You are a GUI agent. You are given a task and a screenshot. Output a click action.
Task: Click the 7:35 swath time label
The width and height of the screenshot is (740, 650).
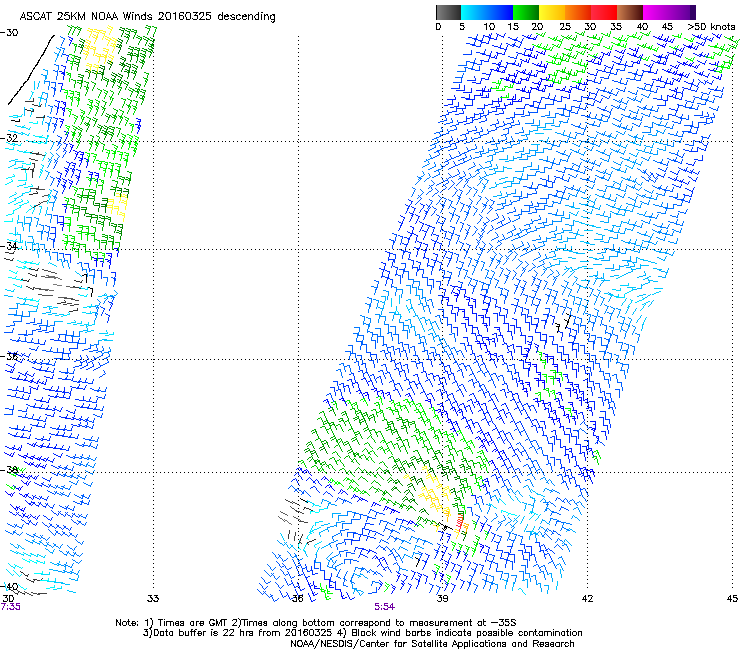click(10, 607)
